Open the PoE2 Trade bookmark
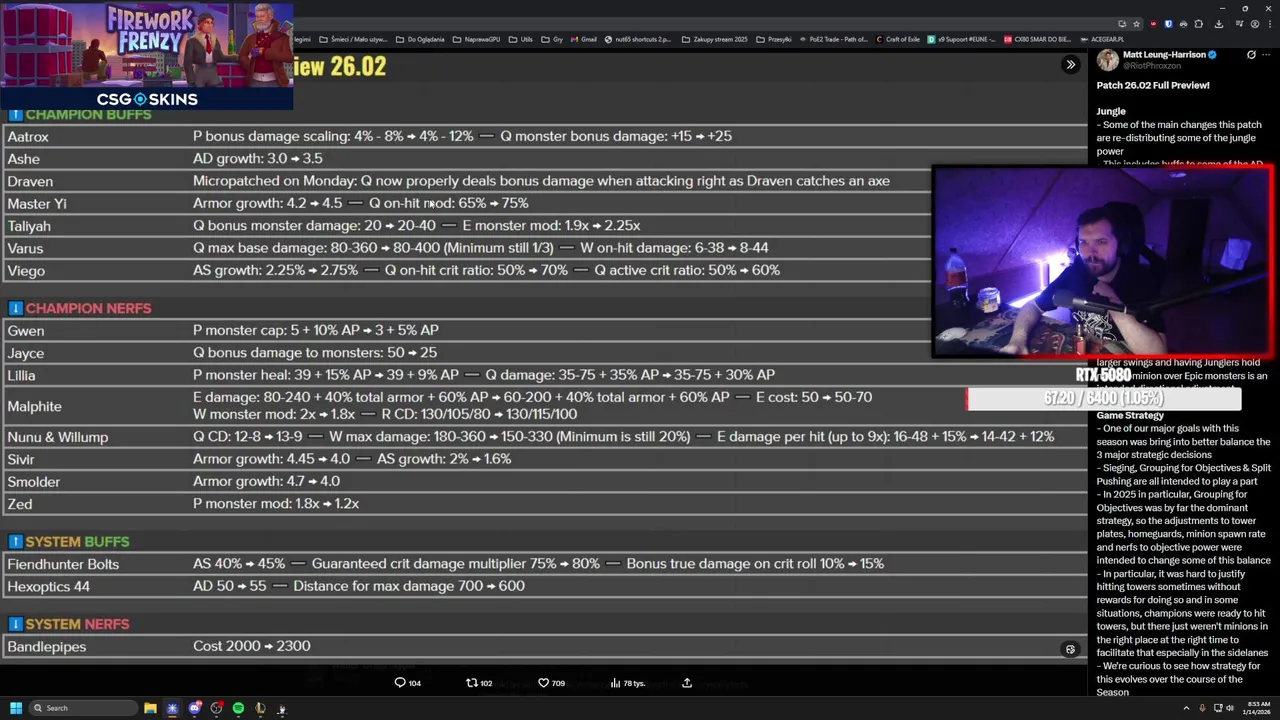Image resolution: width=1280 pixels, height=720 pixels. click(836, 40)
